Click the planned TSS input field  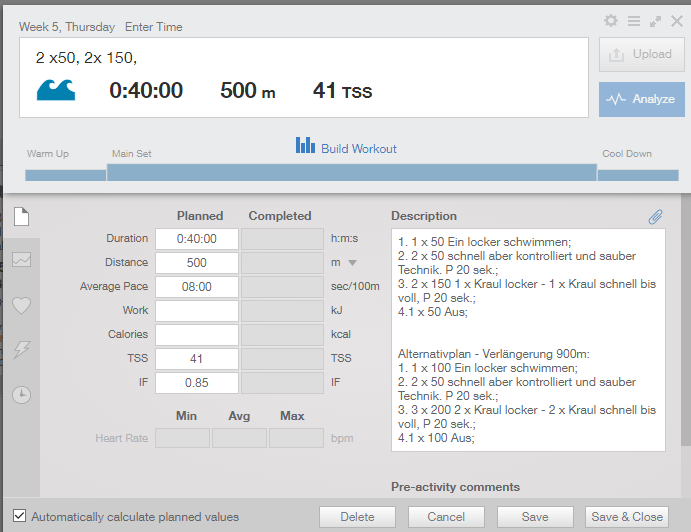(197, 359)
